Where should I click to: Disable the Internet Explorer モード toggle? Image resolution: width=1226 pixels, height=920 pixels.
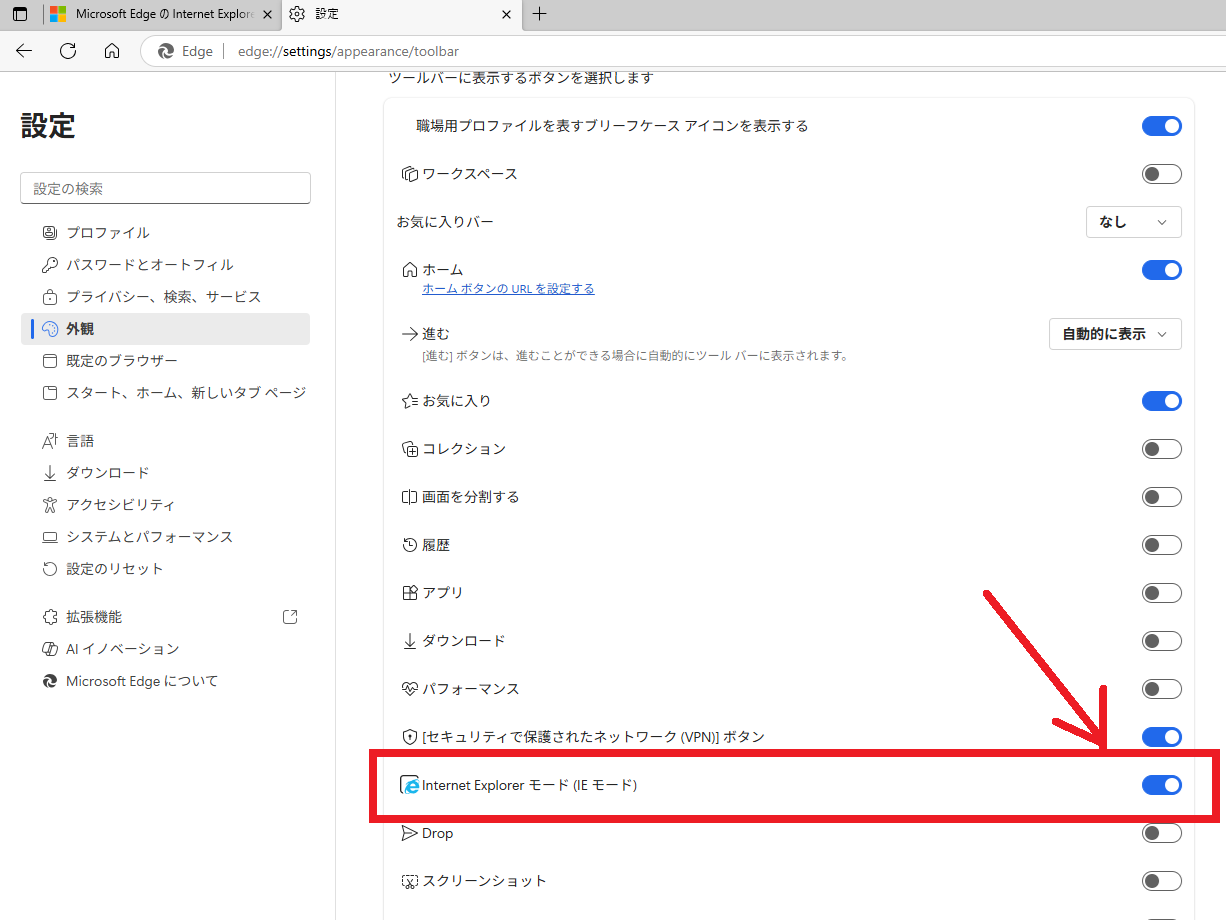1161,785
